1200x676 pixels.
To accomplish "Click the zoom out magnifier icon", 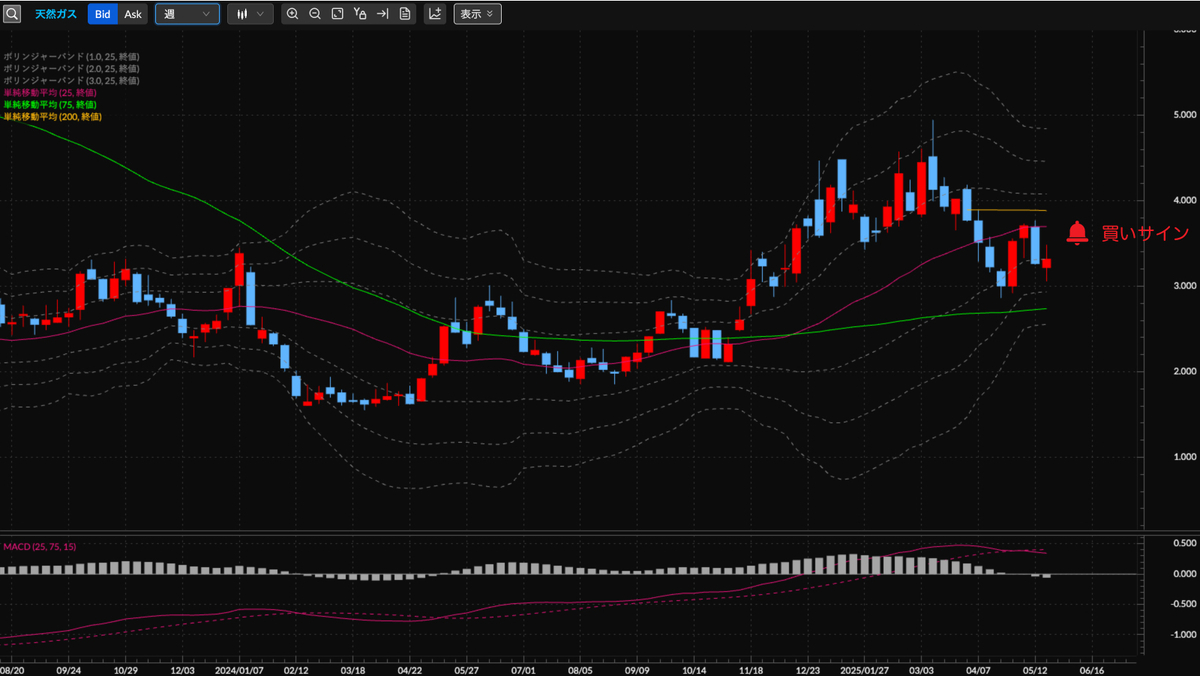I will click(x=314, y=14).
